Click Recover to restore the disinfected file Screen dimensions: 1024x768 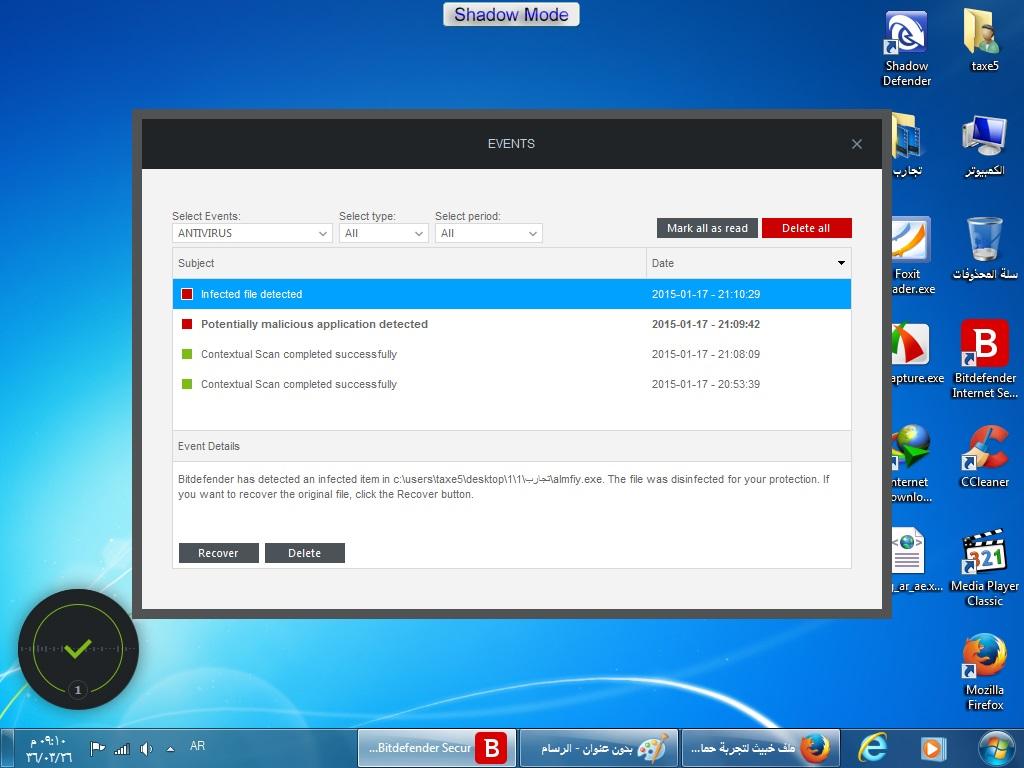[x=219, y=553]
